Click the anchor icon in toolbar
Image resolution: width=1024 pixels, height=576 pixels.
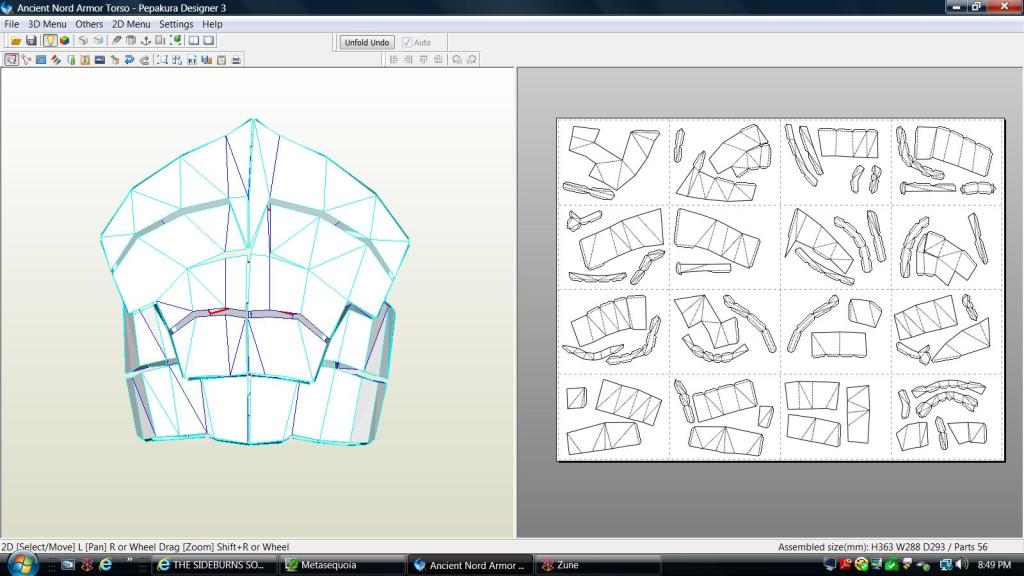(145, 41)
